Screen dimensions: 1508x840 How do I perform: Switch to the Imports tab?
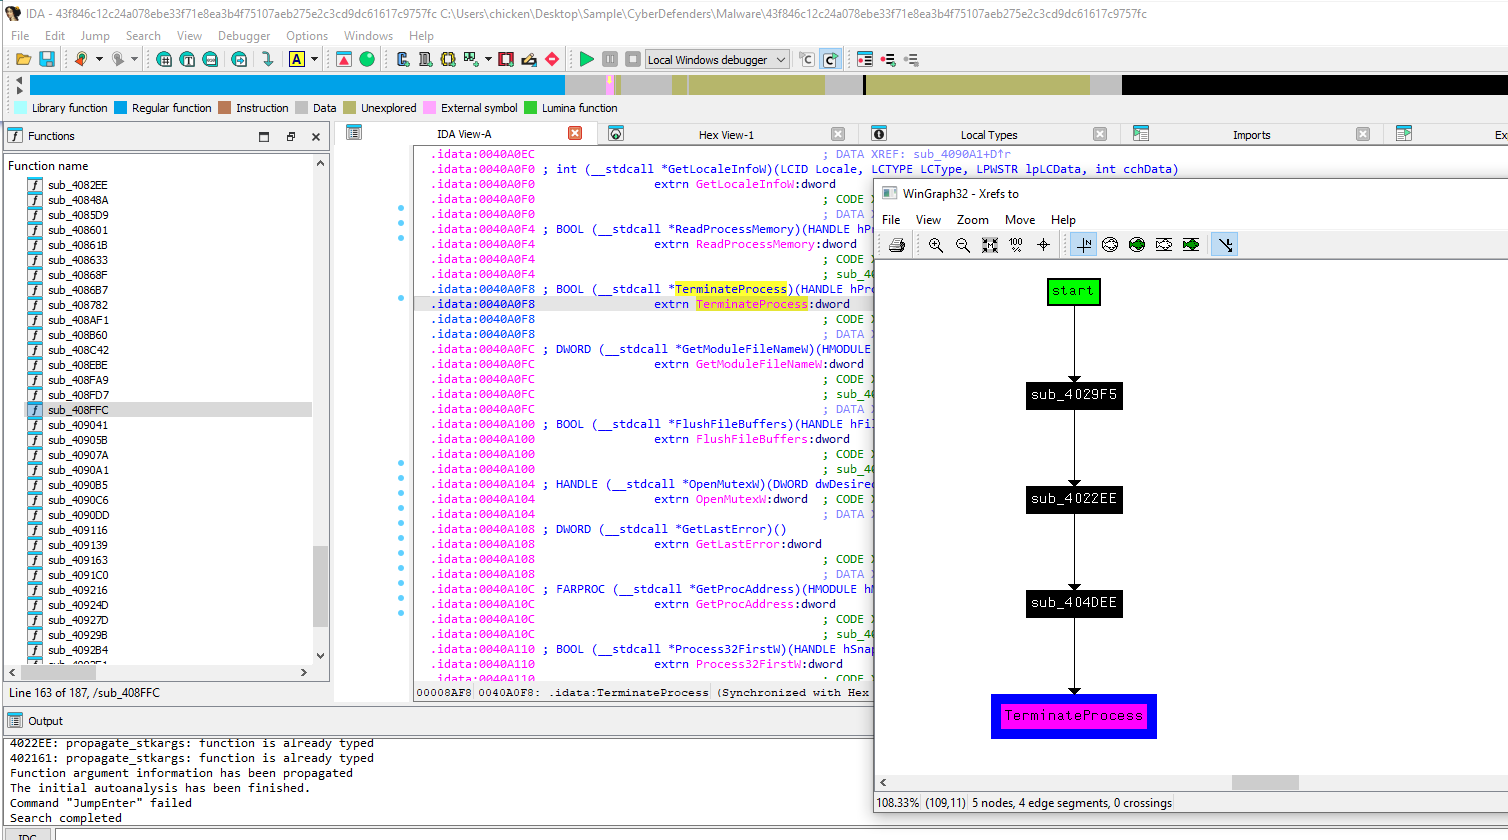coord(1251,135)
